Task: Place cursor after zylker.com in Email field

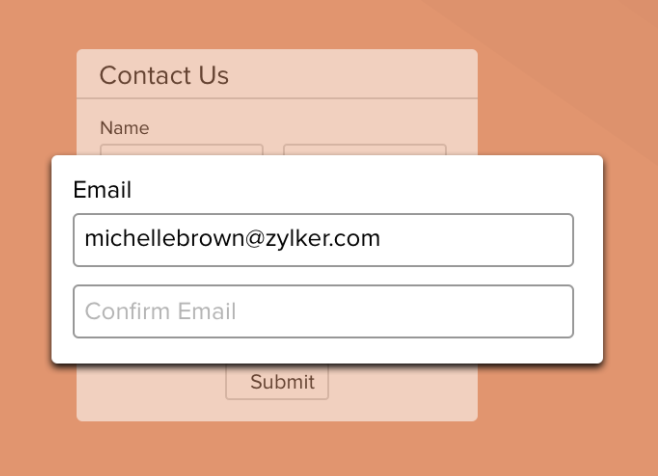Action: [382, 240]
